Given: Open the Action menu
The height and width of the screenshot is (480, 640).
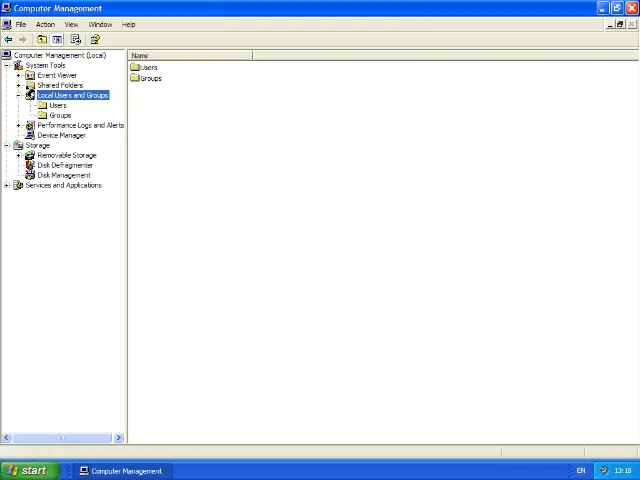Looking at the screenshot, I should tap(45, 24).
